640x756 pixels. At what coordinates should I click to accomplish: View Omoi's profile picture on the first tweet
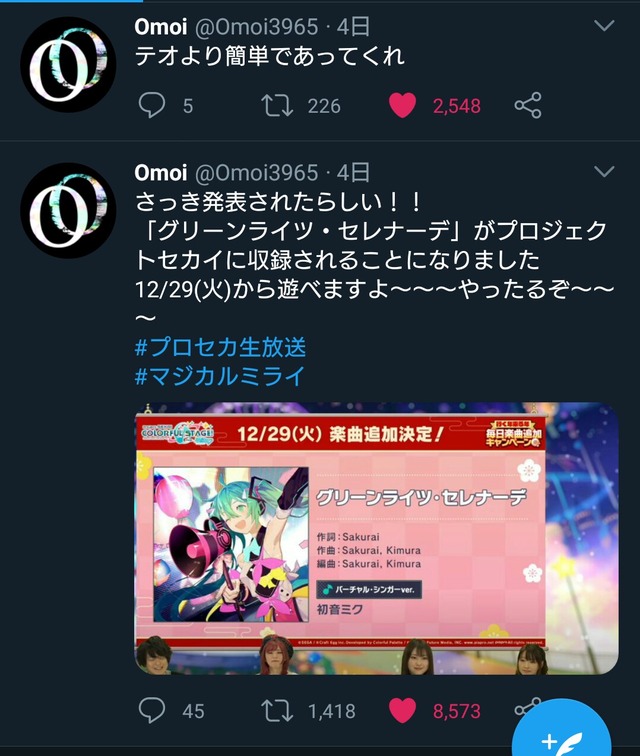[x=68, y=65]
